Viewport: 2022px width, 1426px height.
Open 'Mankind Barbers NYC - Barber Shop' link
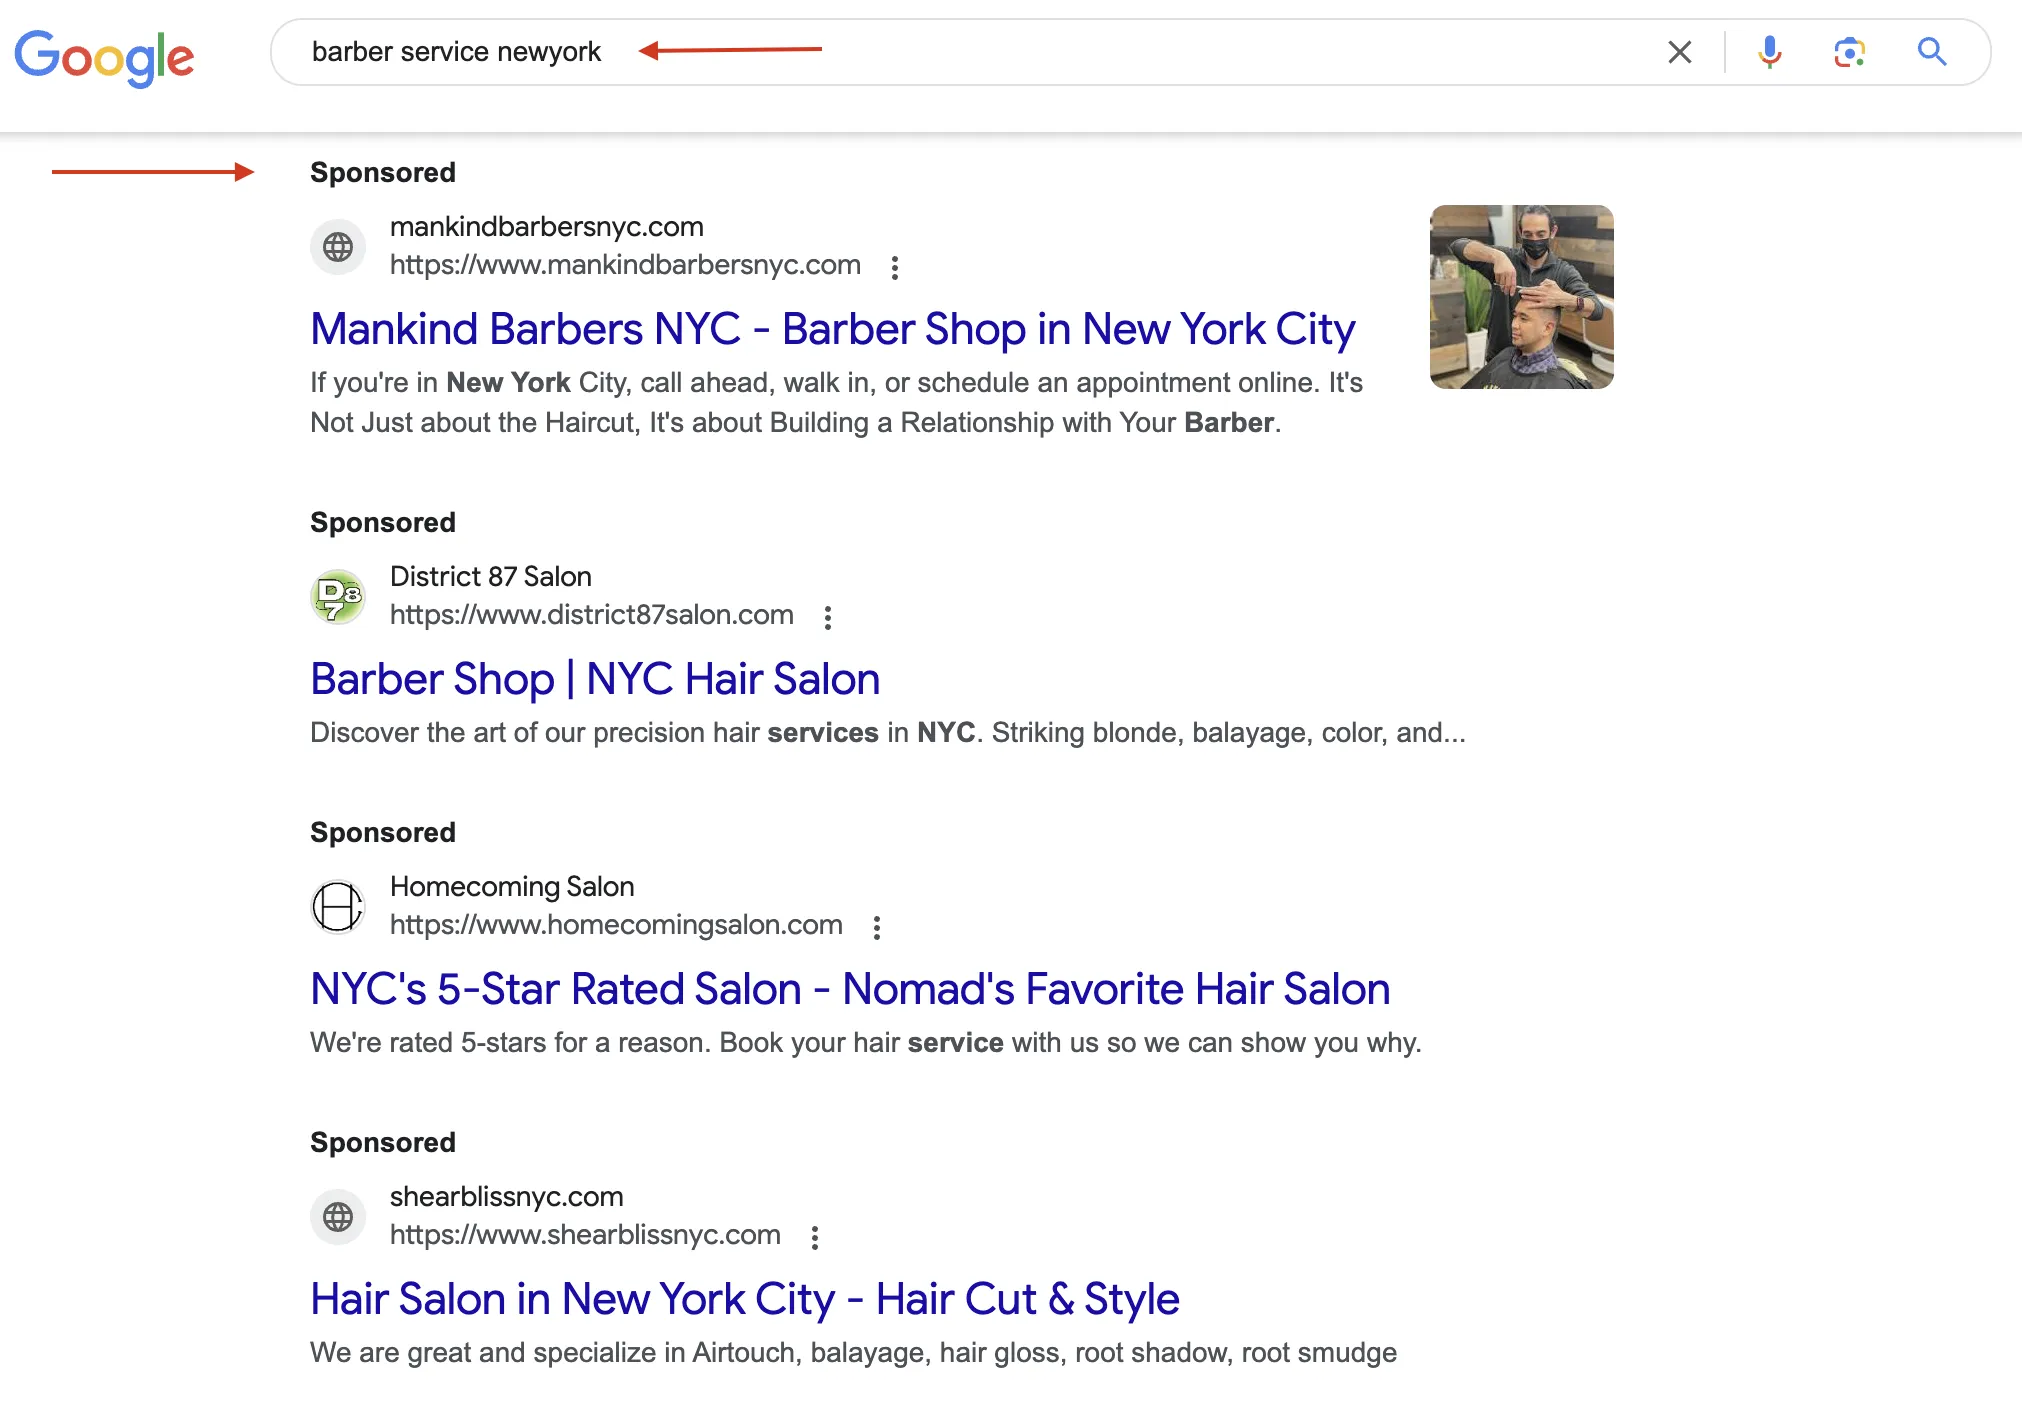tap(832, 329)
